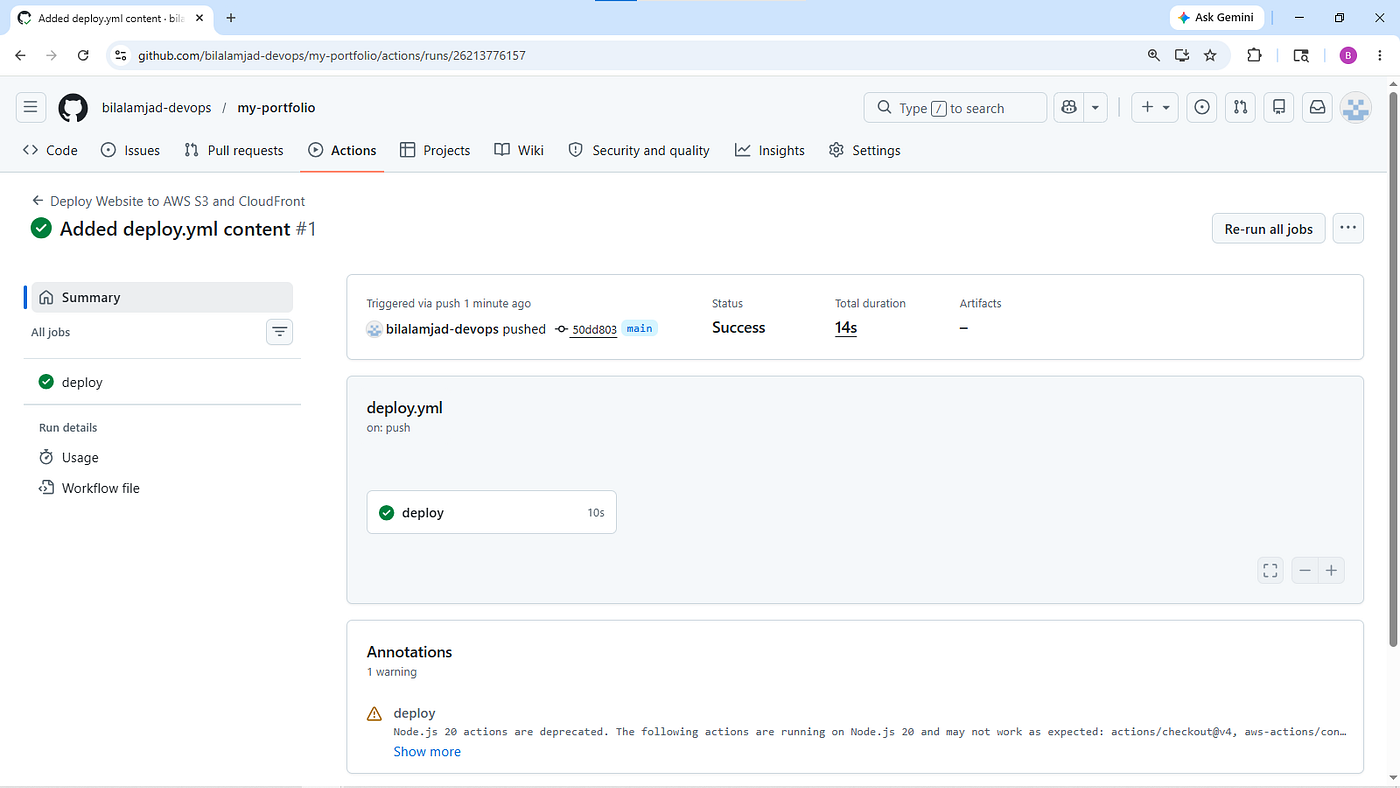This screenshot has width=1400, height=788.
Task: Open the deploy job in sidebar
Action: point(162,382)
